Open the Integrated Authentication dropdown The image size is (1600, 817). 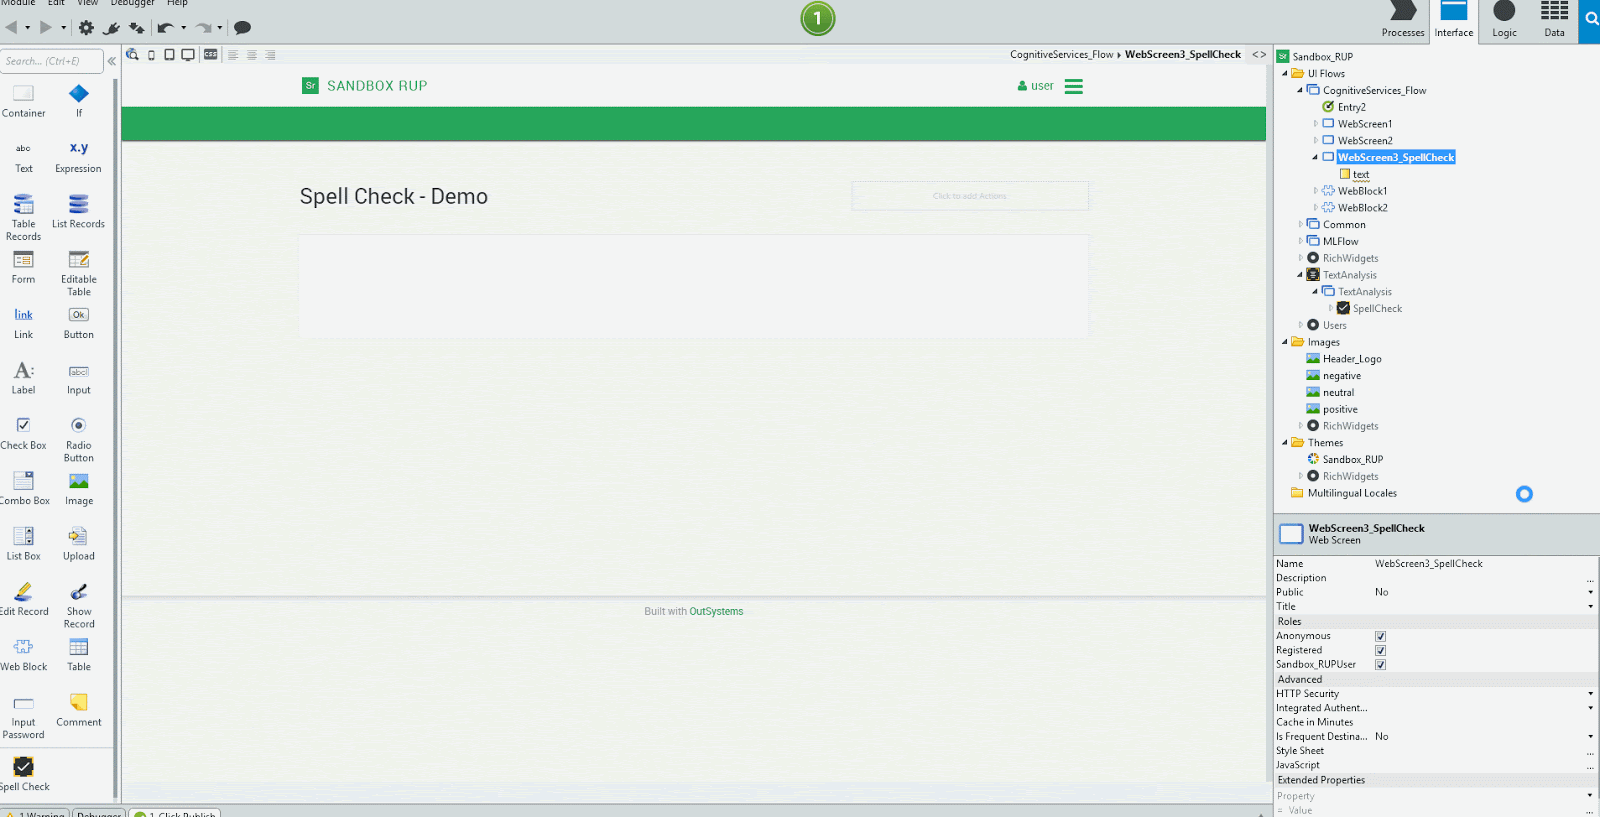click(x=1590, y=708)
